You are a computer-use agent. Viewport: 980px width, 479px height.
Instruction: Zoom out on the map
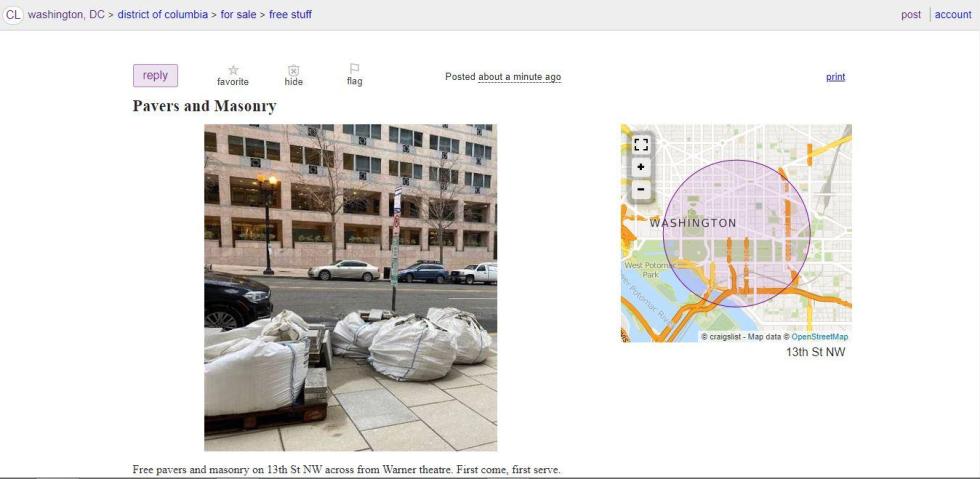click(x=641, y=189)
